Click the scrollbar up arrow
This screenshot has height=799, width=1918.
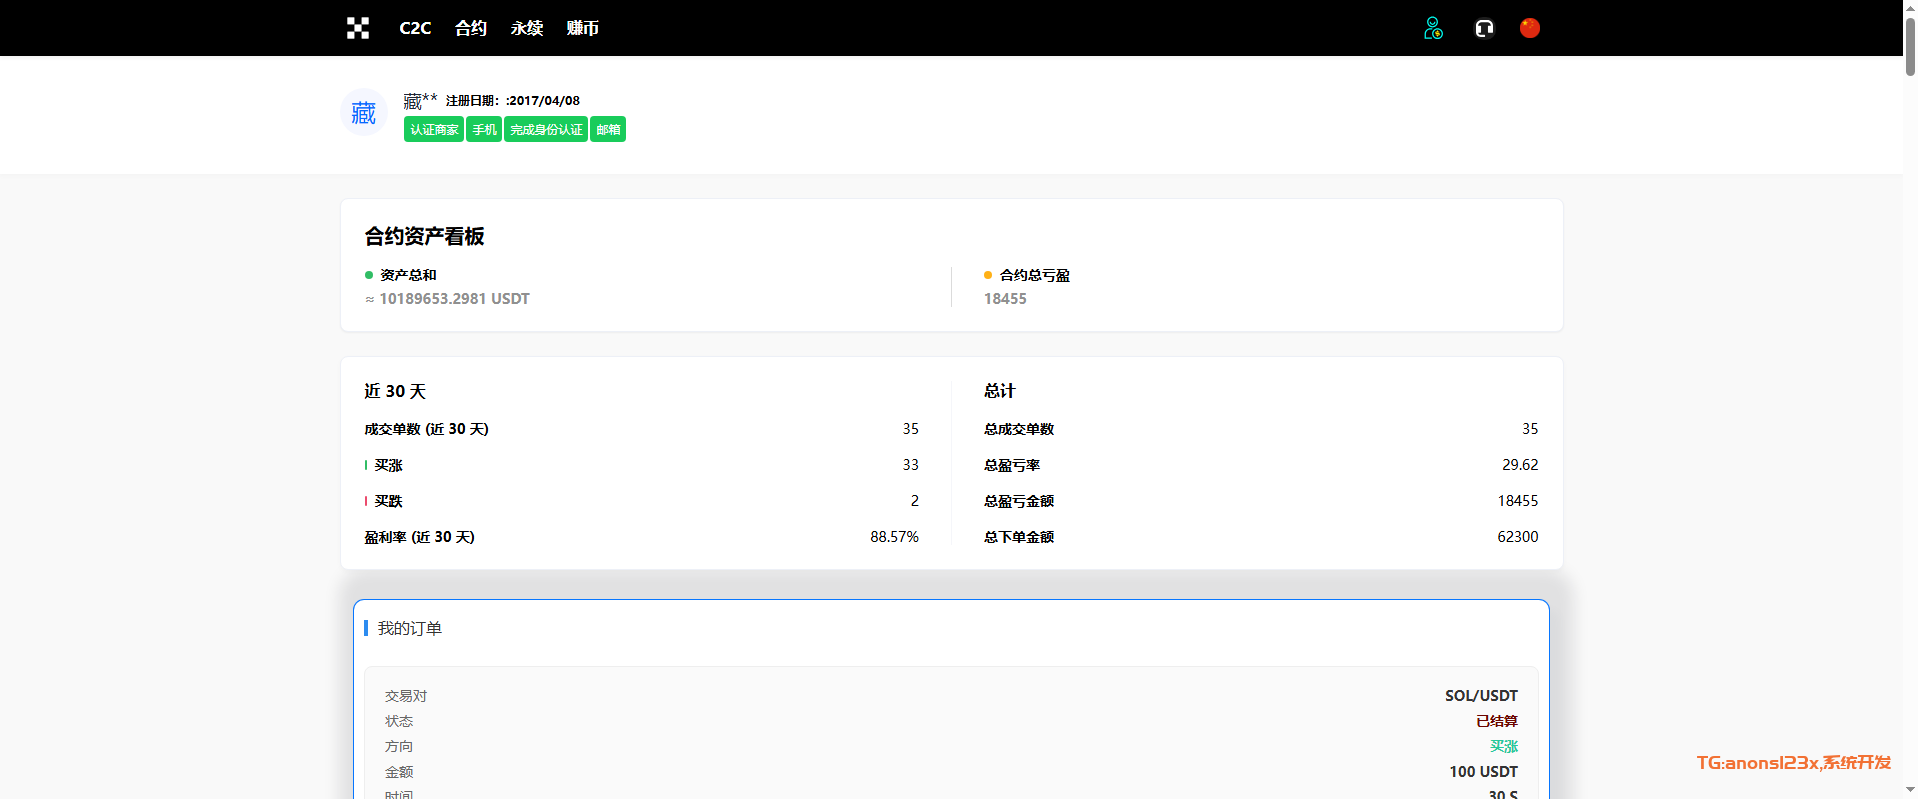(1910, 7)
